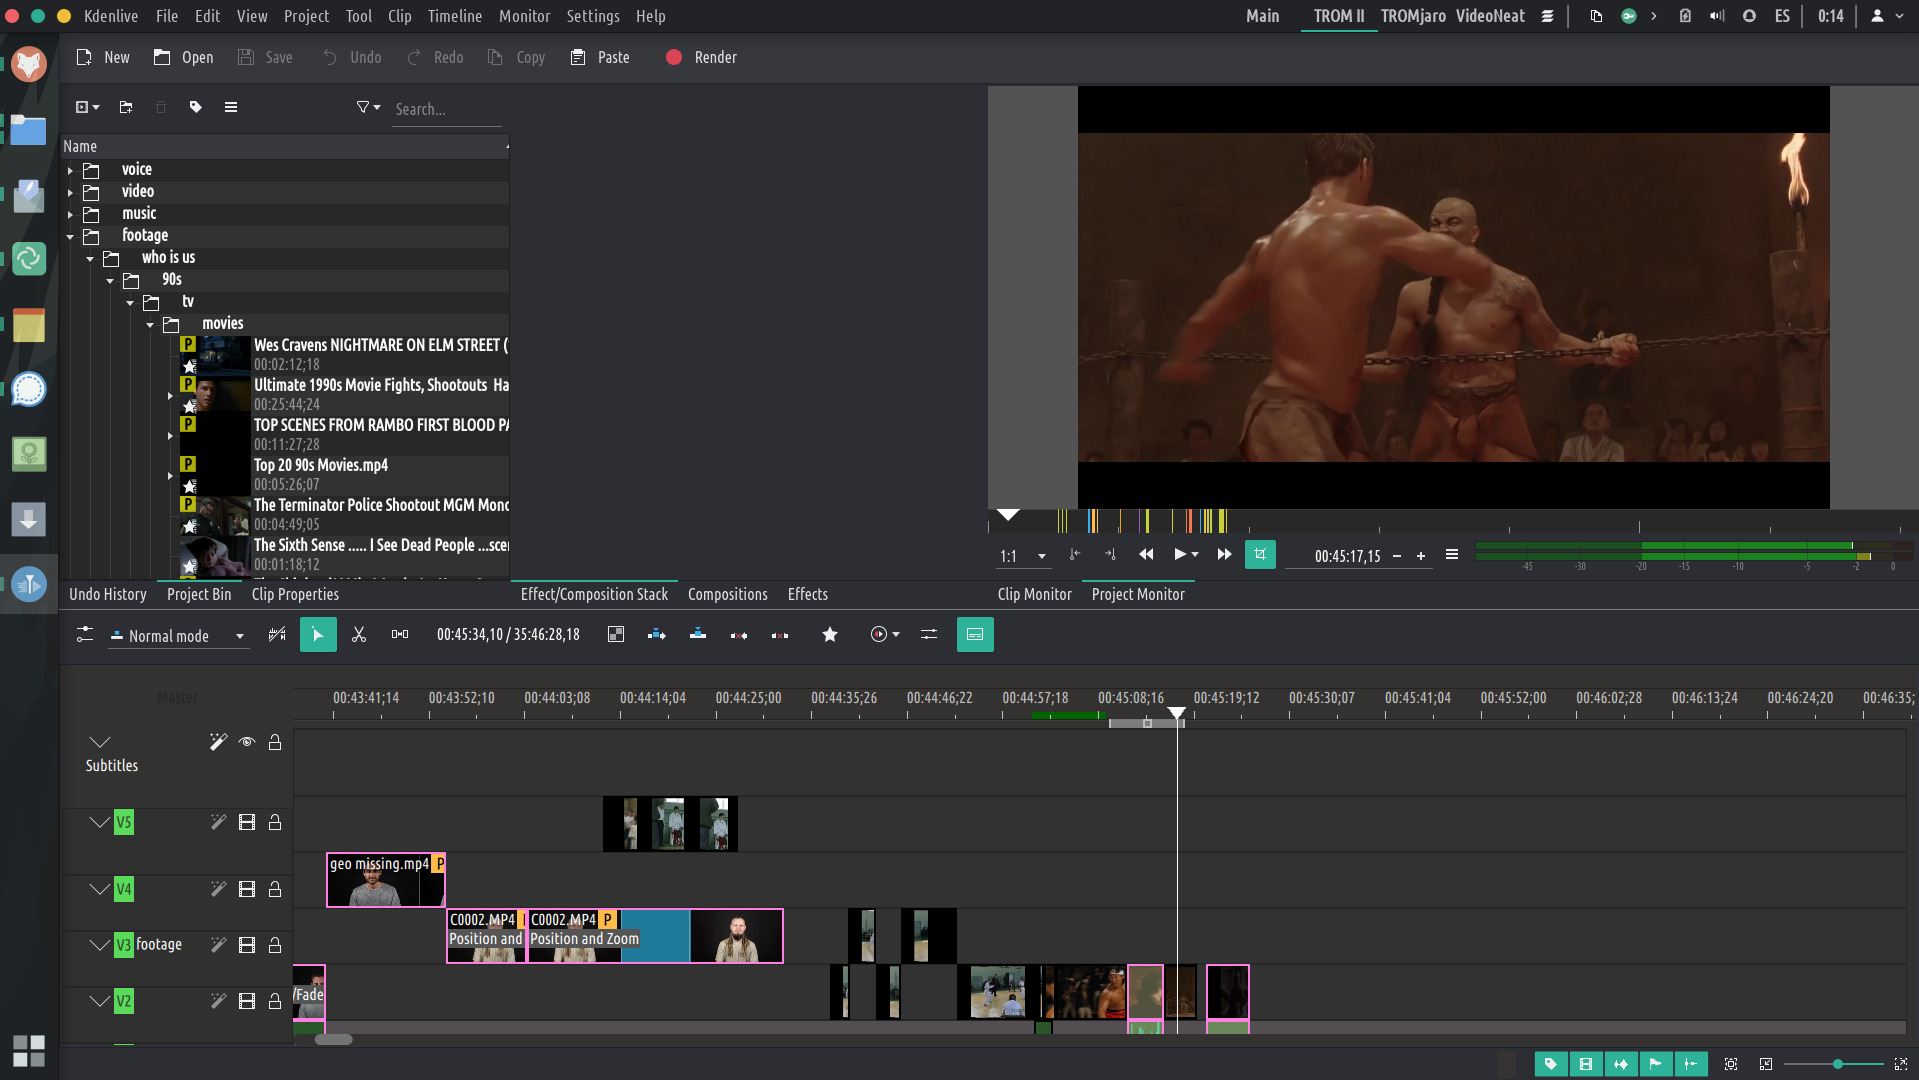Switch to the Clip Properties tab
Viewport: 1919px width, 1080px height.
click(x=295, y=594)
